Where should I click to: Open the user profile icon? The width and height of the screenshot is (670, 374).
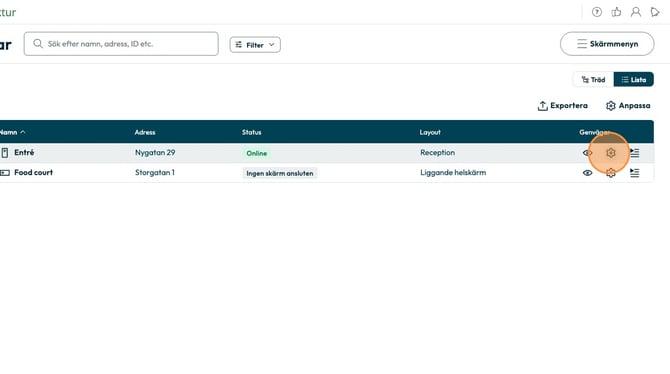[x=636, y=12]
